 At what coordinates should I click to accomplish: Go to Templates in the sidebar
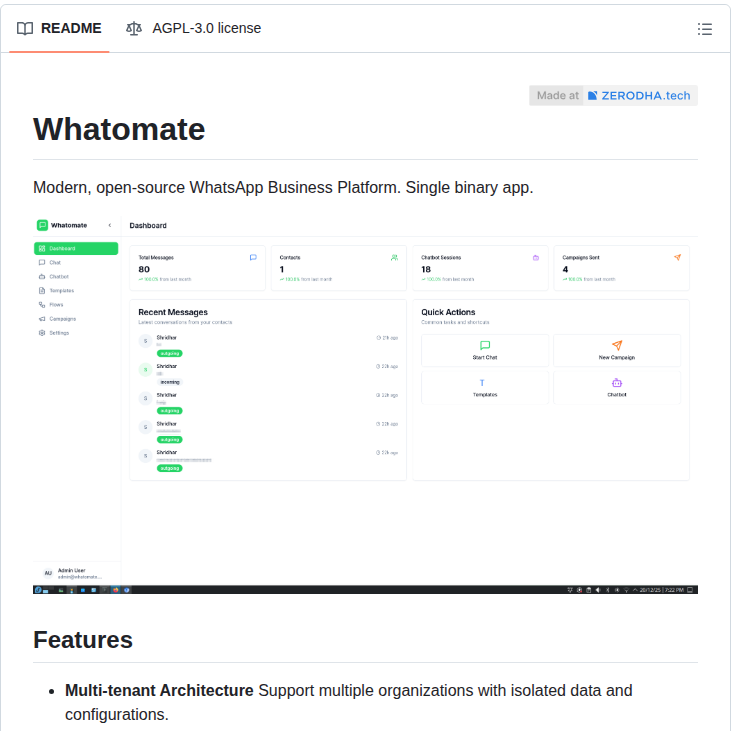[61, 290]
